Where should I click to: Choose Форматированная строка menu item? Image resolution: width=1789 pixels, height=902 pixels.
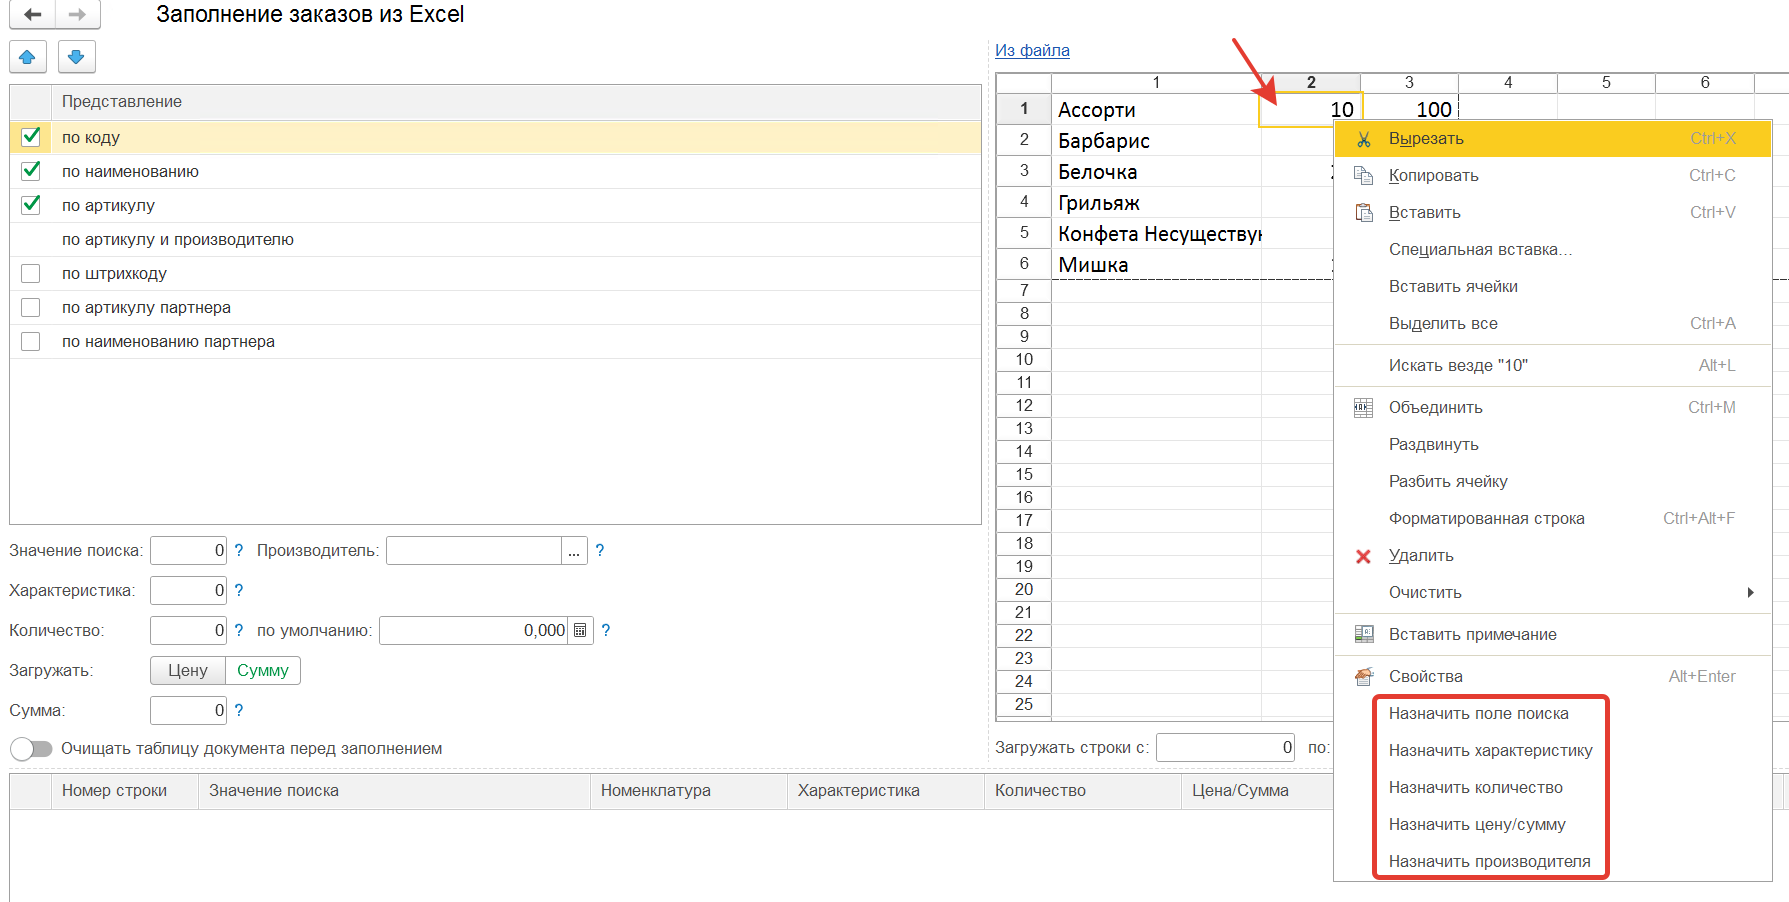(1552, 519)
